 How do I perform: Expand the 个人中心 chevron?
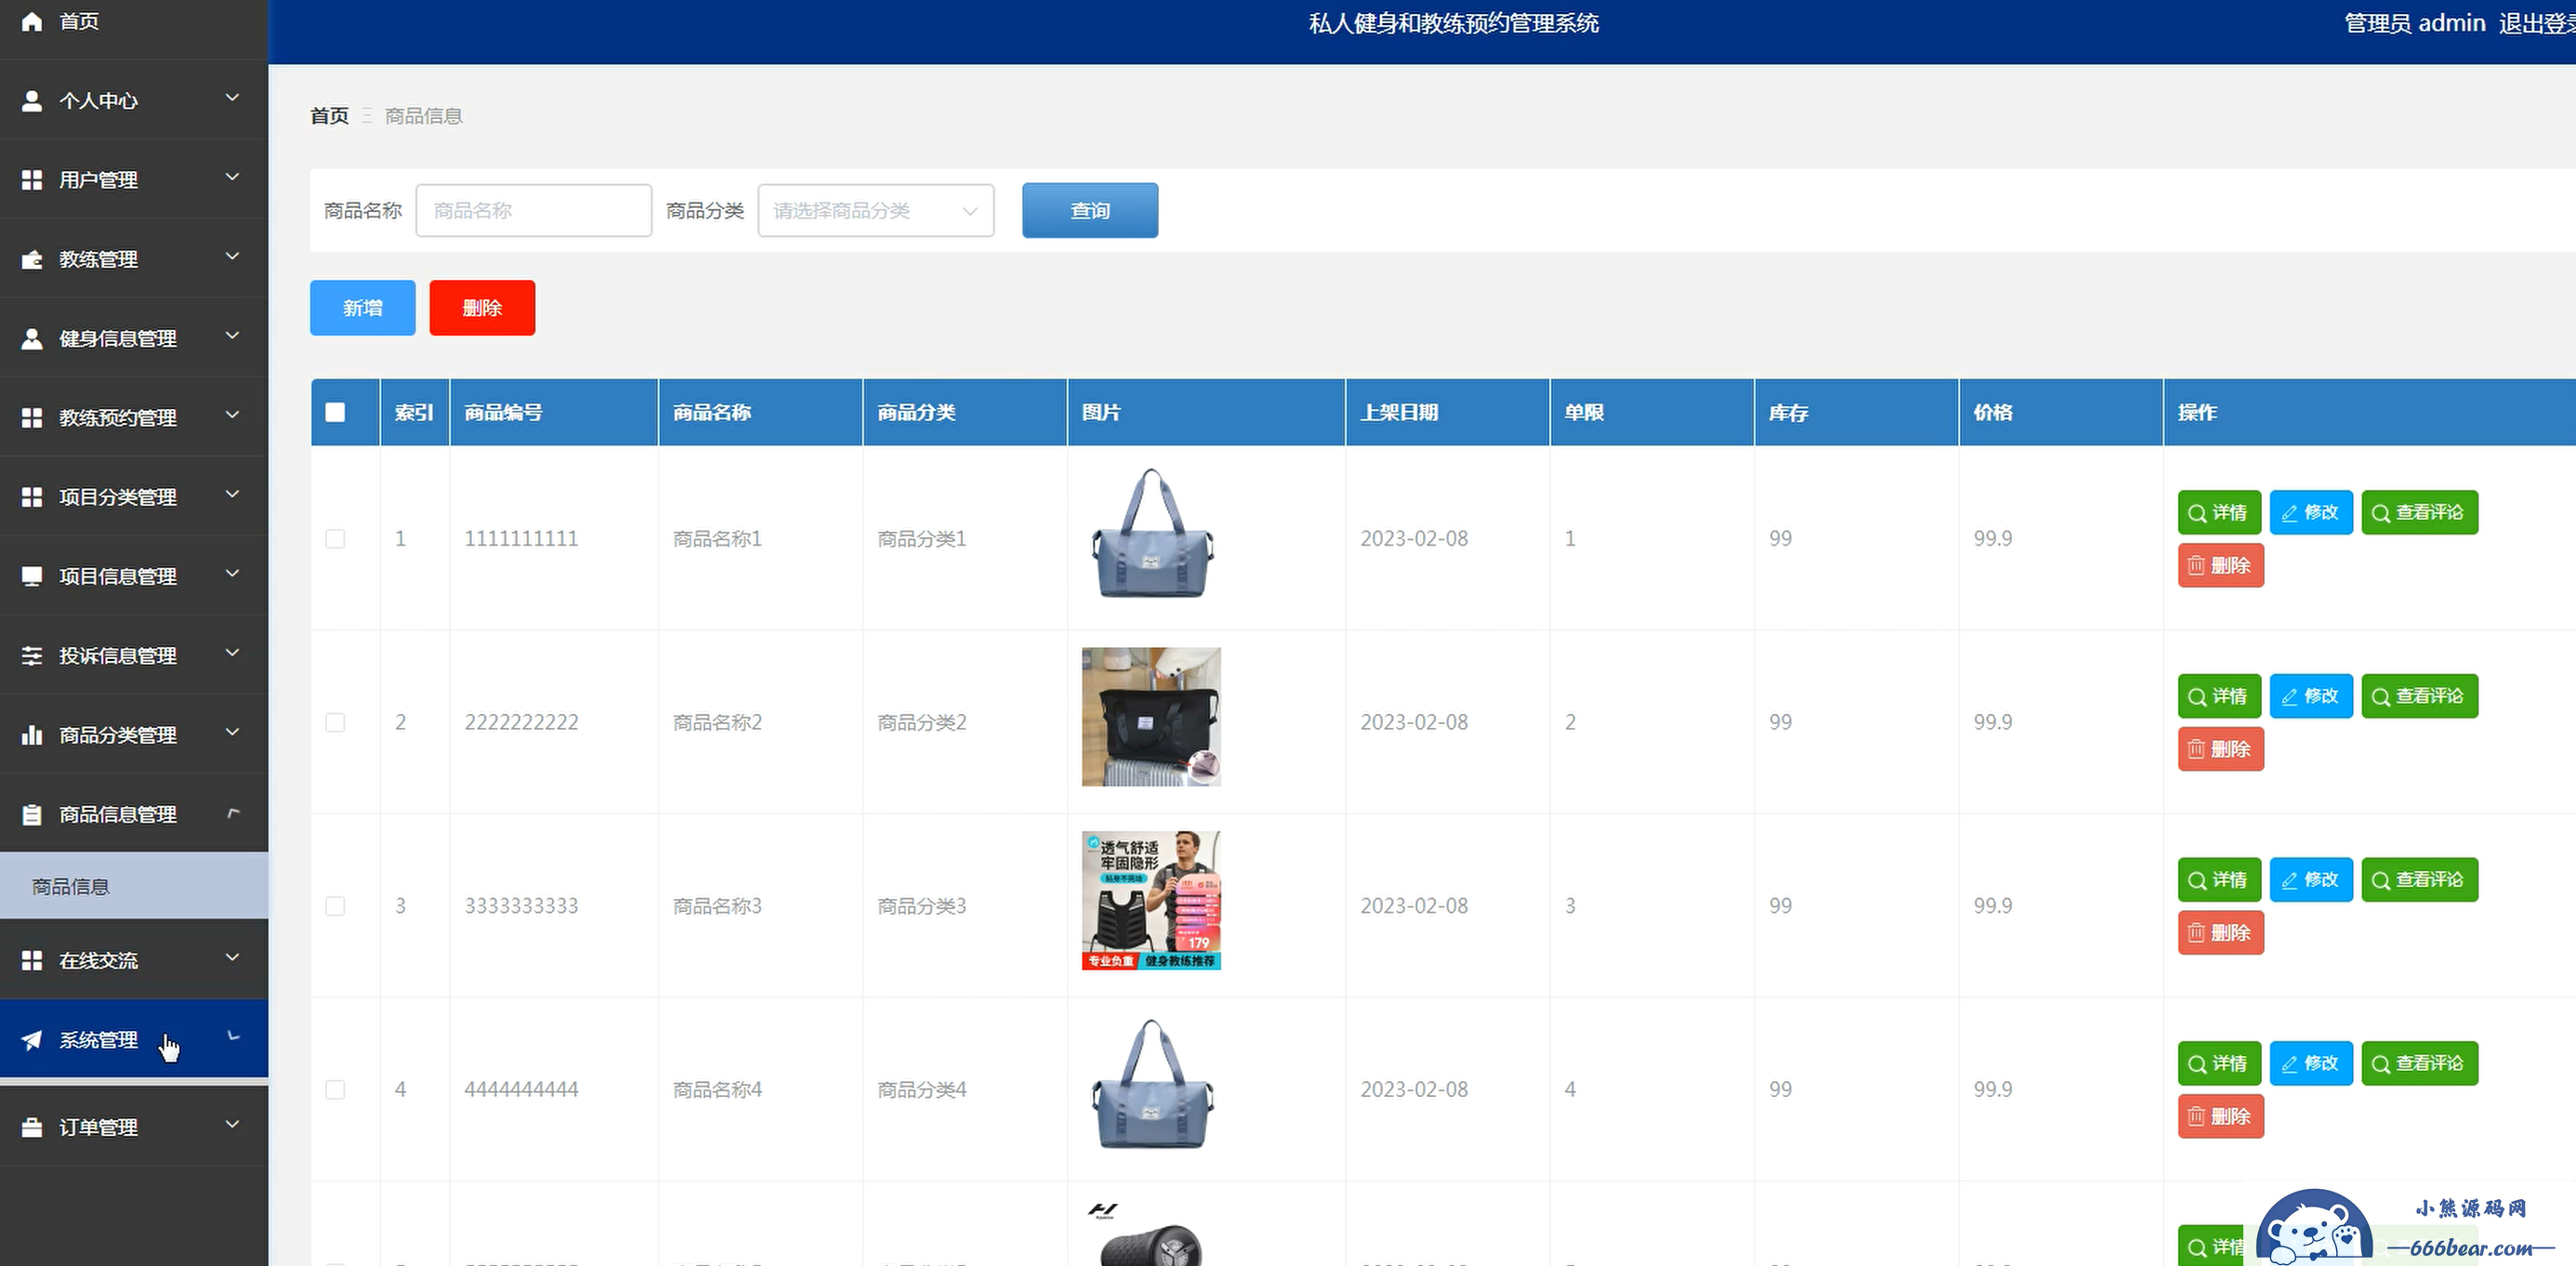(x=232, y=98)
